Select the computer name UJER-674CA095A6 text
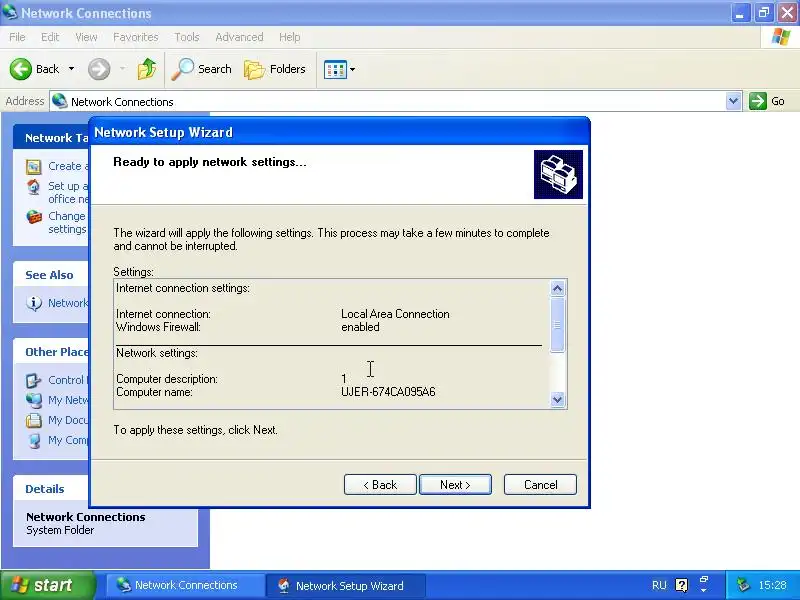Viewport: 800px width, 600px height. pos(388,392)
